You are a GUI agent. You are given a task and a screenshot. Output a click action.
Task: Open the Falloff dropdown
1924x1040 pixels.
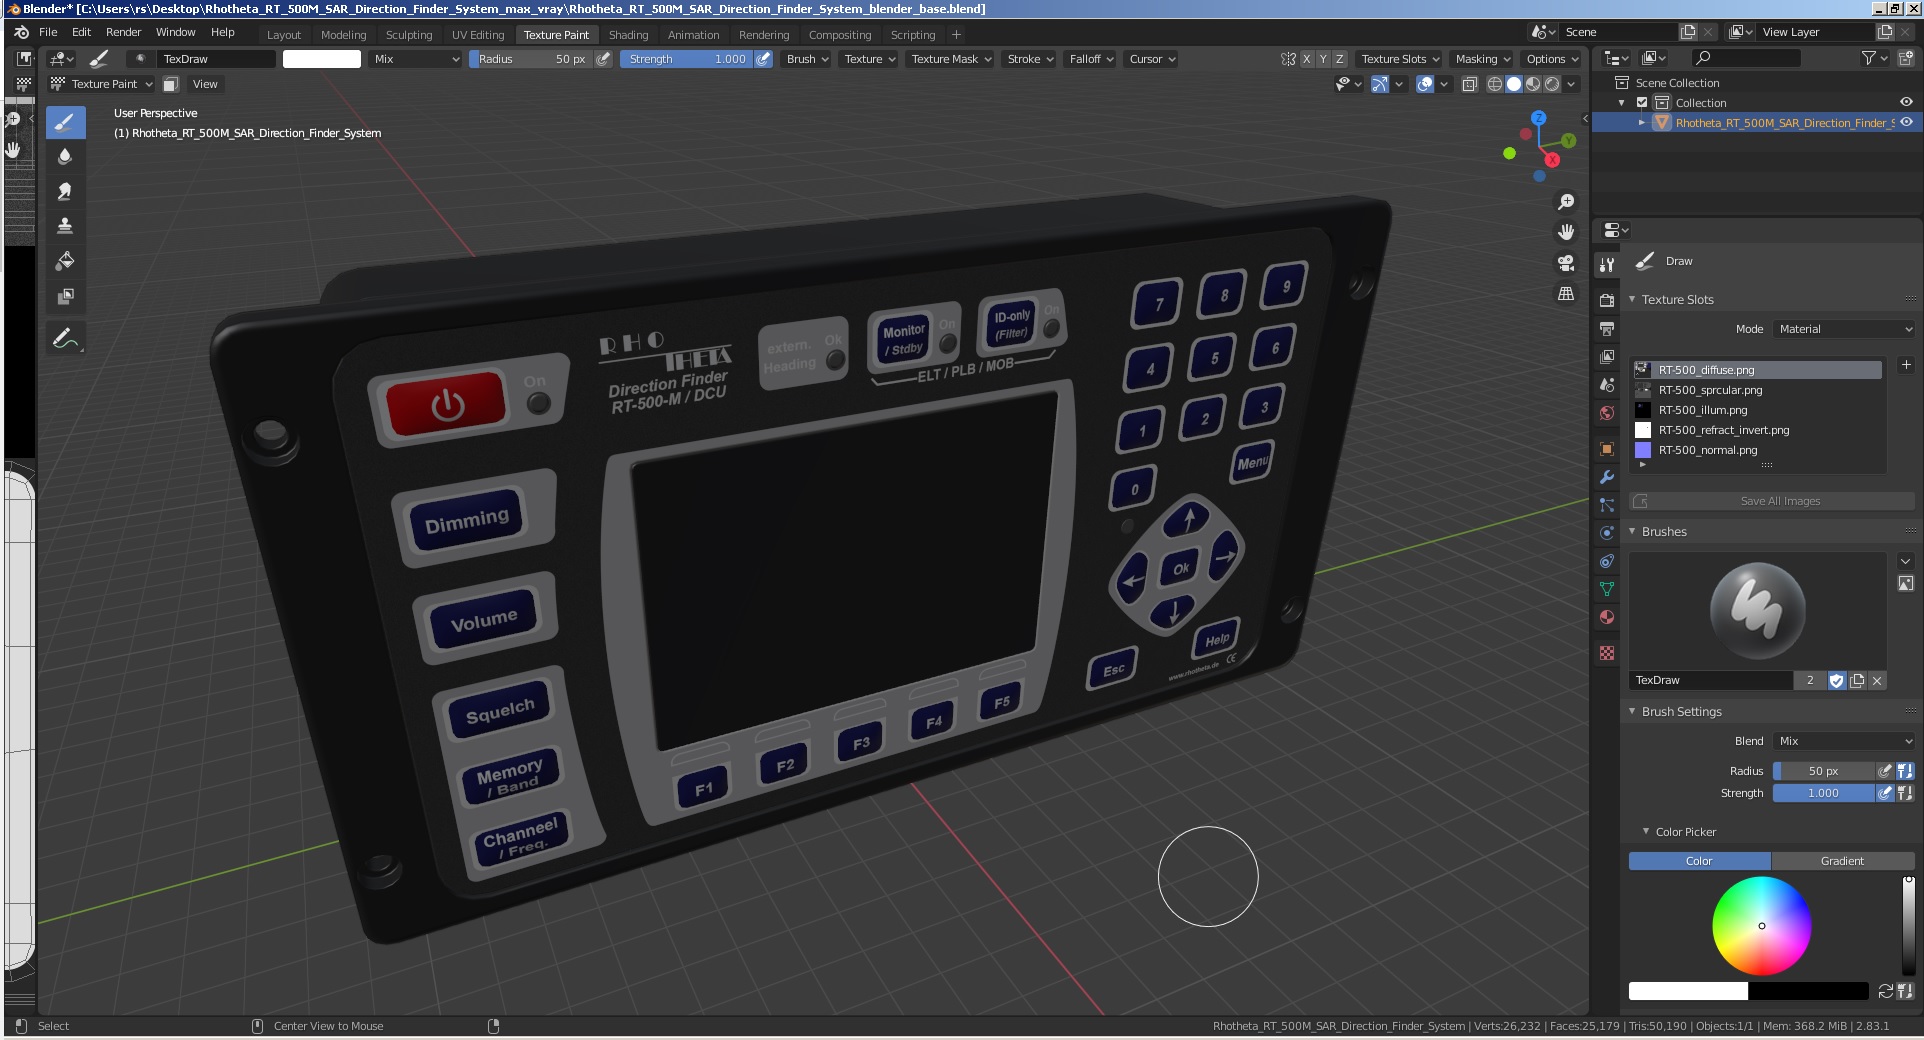coord(1091,59)
